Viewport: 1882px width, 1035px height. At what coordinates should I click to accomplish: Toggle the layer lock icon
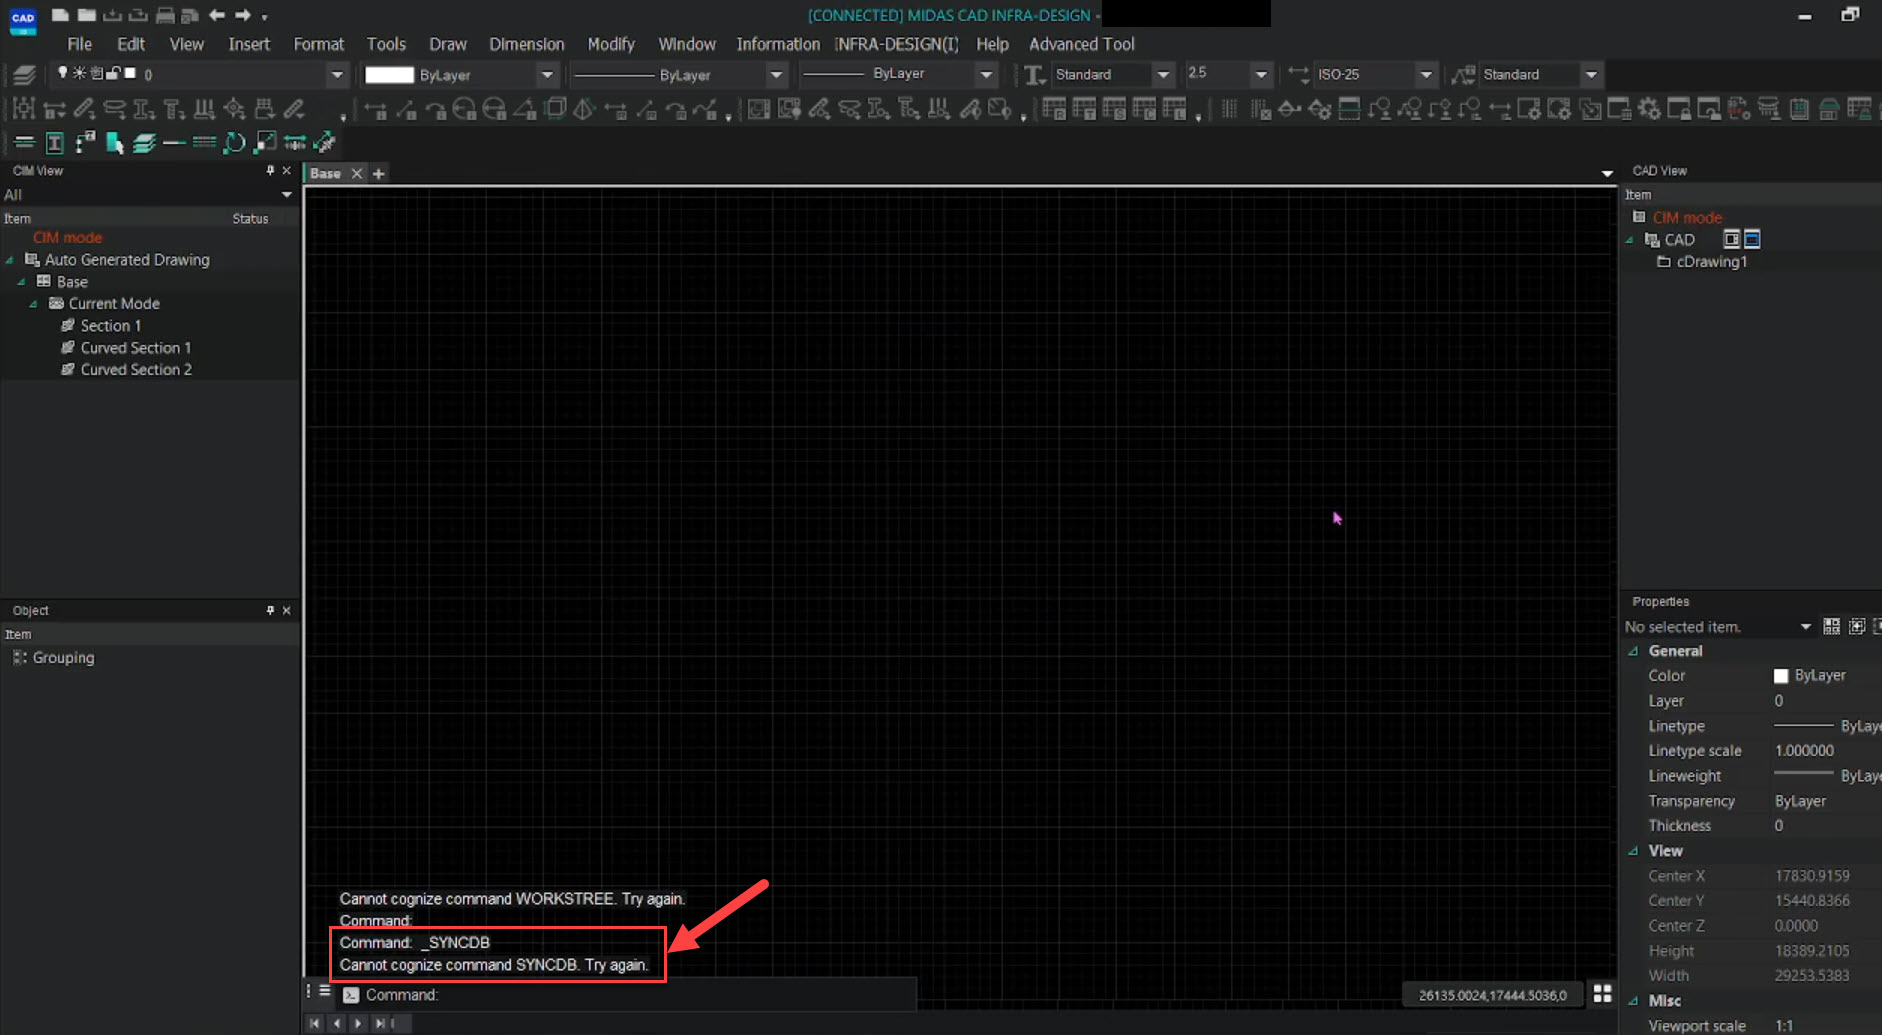click(113, 73)
